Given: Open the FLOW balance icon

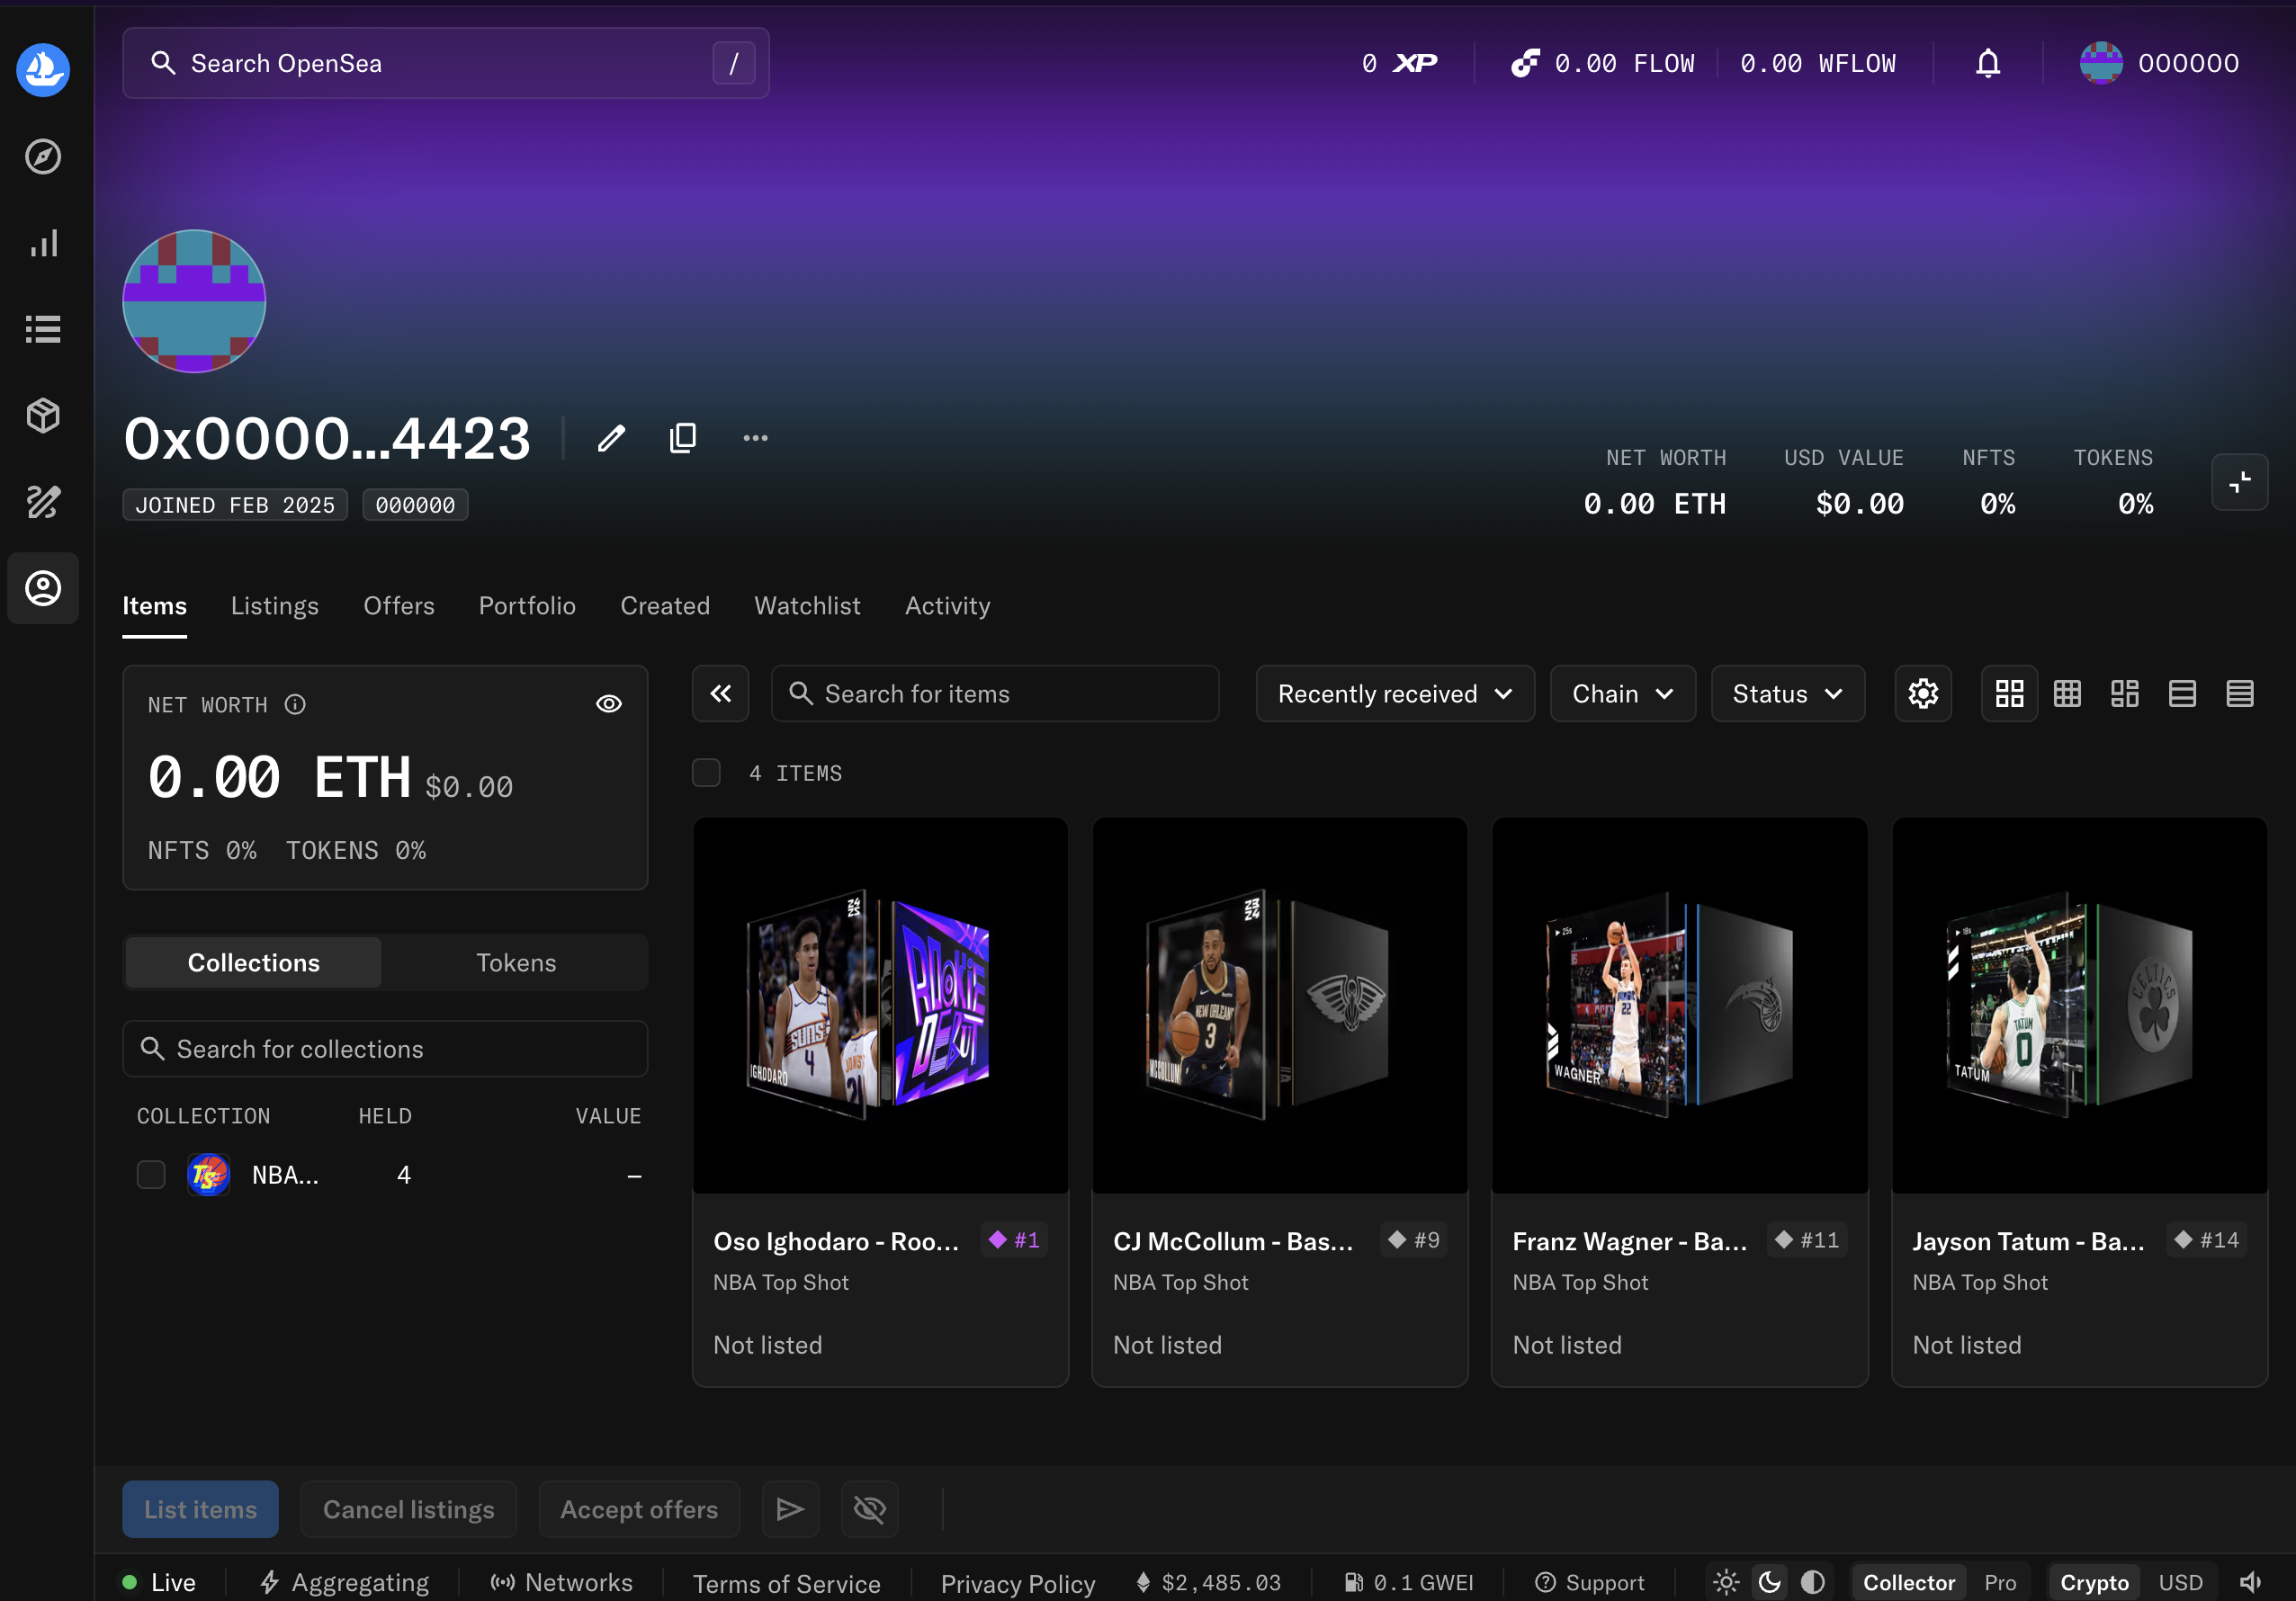Looking at the screenshot, I should [x=1525, y=63].
